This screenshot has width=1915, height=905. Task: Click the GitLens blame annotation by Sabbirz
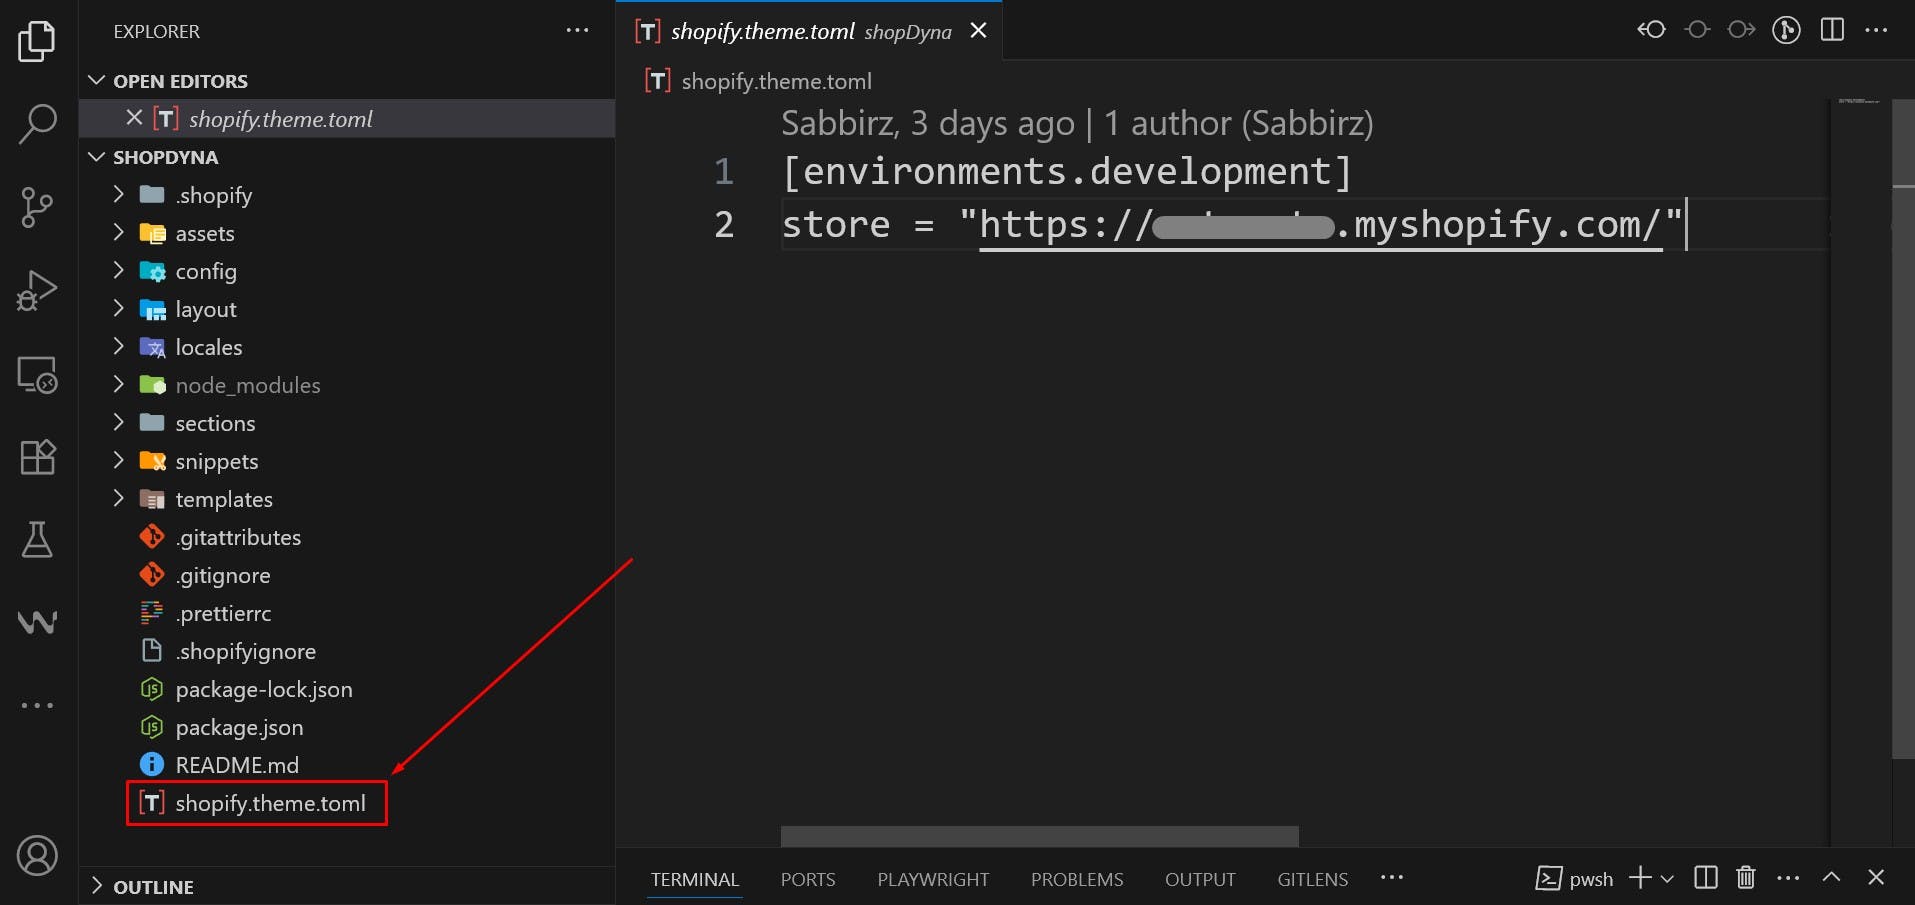[x=1077, y=123]
